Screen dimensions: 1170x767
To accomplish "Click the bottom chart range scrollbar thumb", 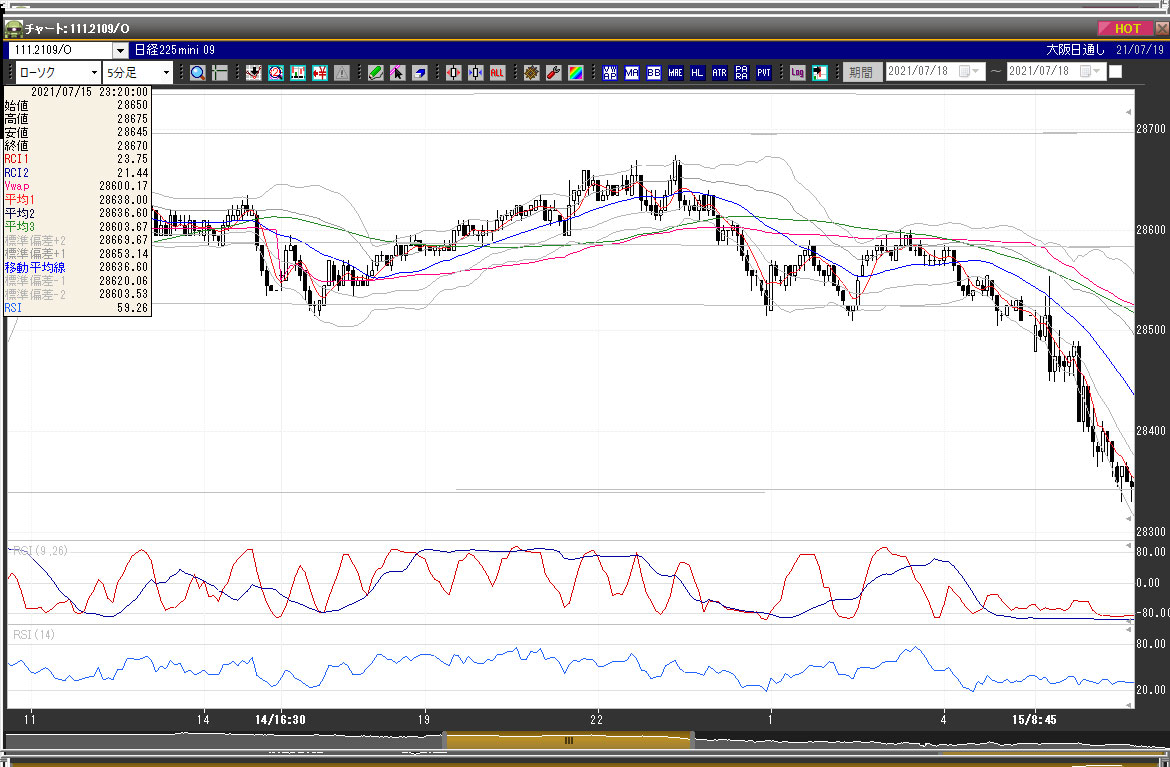I will point(568,740).
